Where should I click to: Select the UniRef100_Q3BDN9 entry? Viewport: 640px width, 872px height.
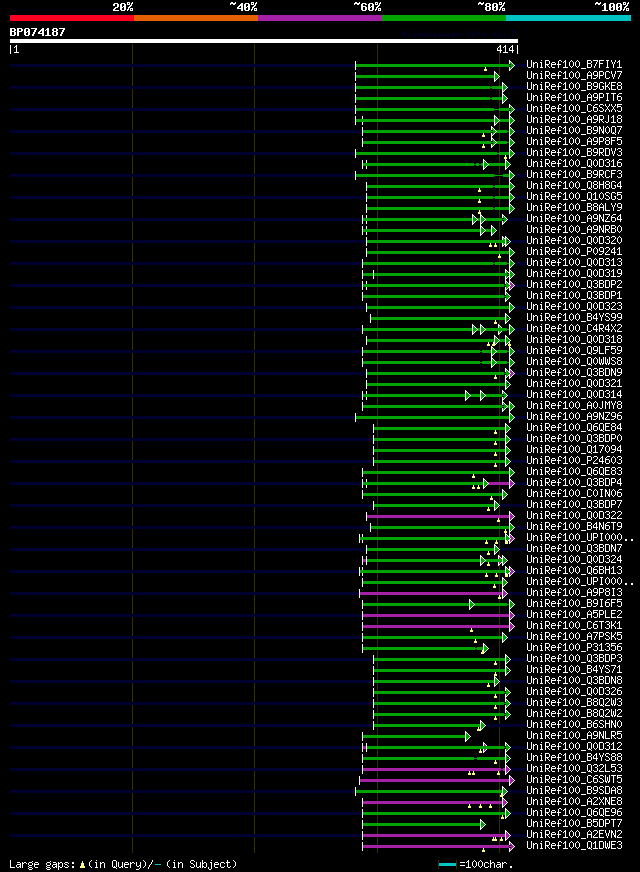click(x=574, y=373)
